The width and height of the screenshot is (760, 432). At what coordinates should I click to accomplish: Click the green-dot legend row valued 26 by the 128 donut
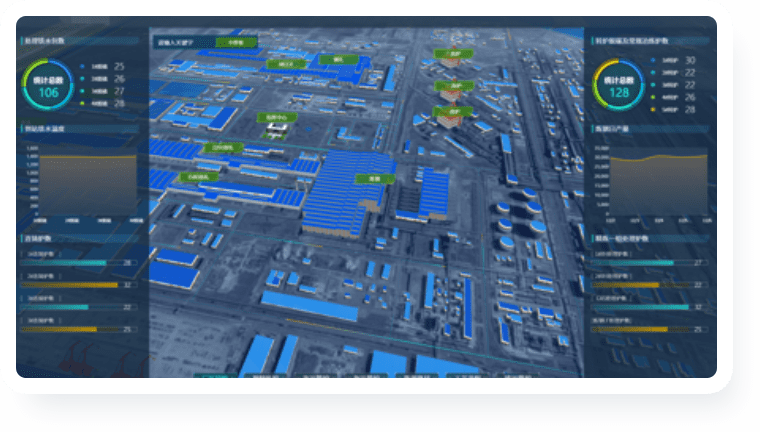(x=674, y=97)
